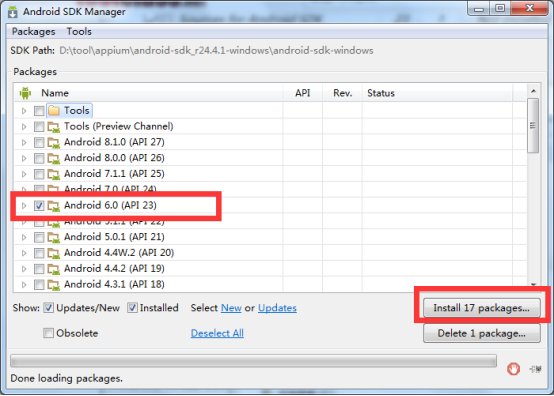Click the green Android robot header icon
The width and height of the screenshot is (554, 396).
click(x=25, y=93)
